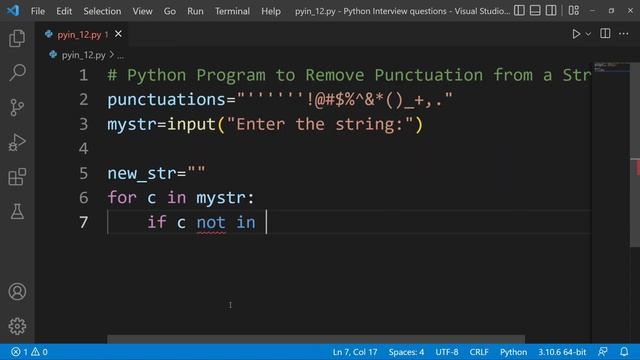Open More Actions ellipsis in editor

(x=623, y=34)
